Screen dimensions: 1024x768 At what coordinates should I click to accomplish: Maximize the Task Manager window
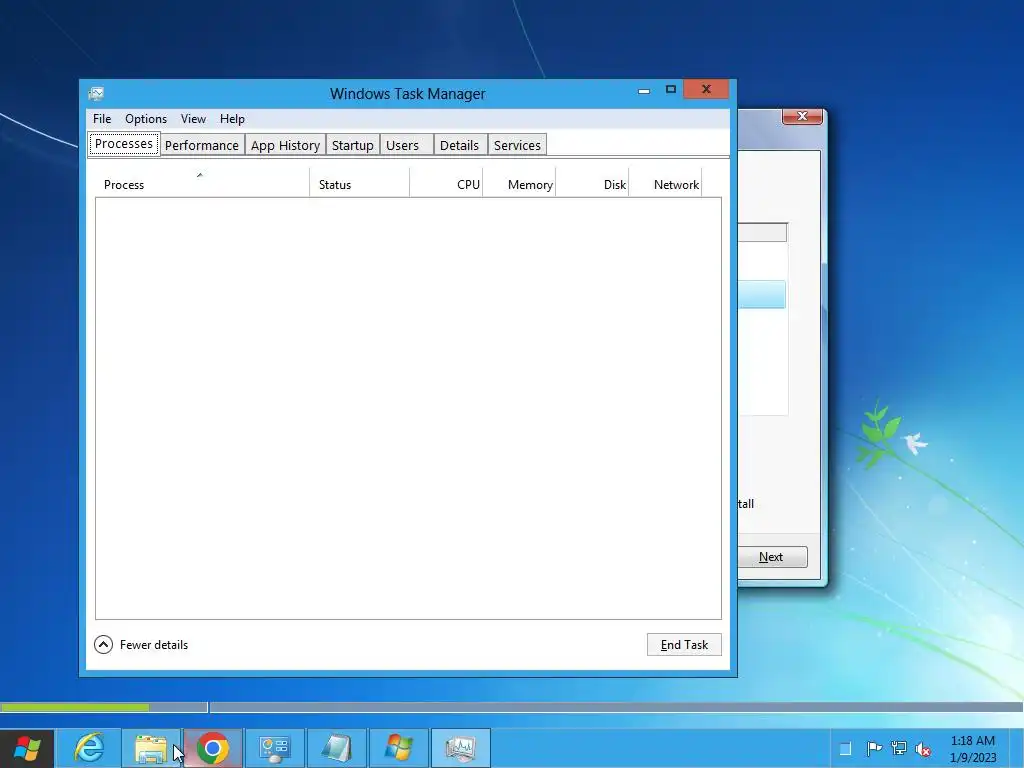(x=671, y=89)
